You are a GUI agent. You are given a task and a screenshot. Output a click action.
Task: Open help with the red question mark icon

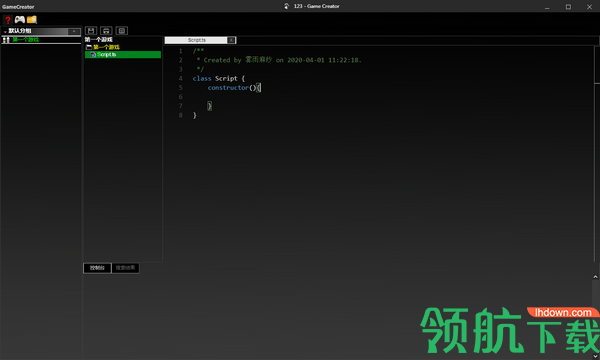(x=8, y=20)
